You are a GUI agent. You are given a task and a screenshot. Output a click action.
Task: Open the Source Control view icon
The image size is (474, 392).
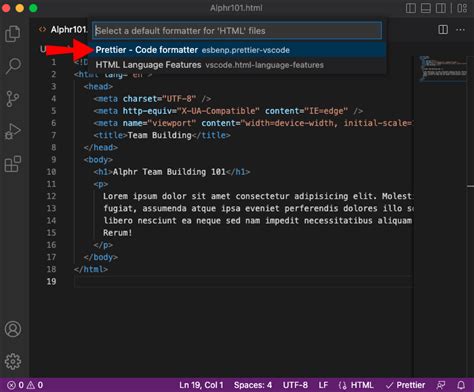[x=13, y=99]
